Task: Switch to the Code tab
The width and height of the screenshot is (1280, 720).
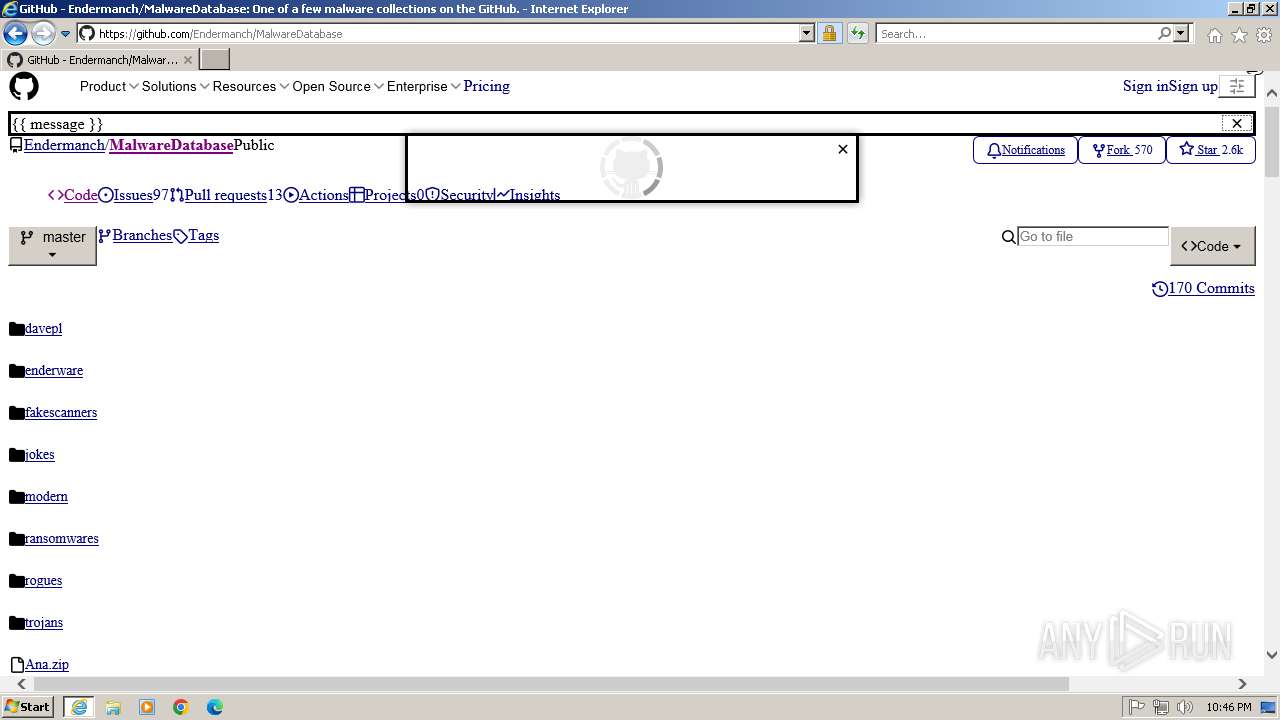Action: (x=73, y=195)
